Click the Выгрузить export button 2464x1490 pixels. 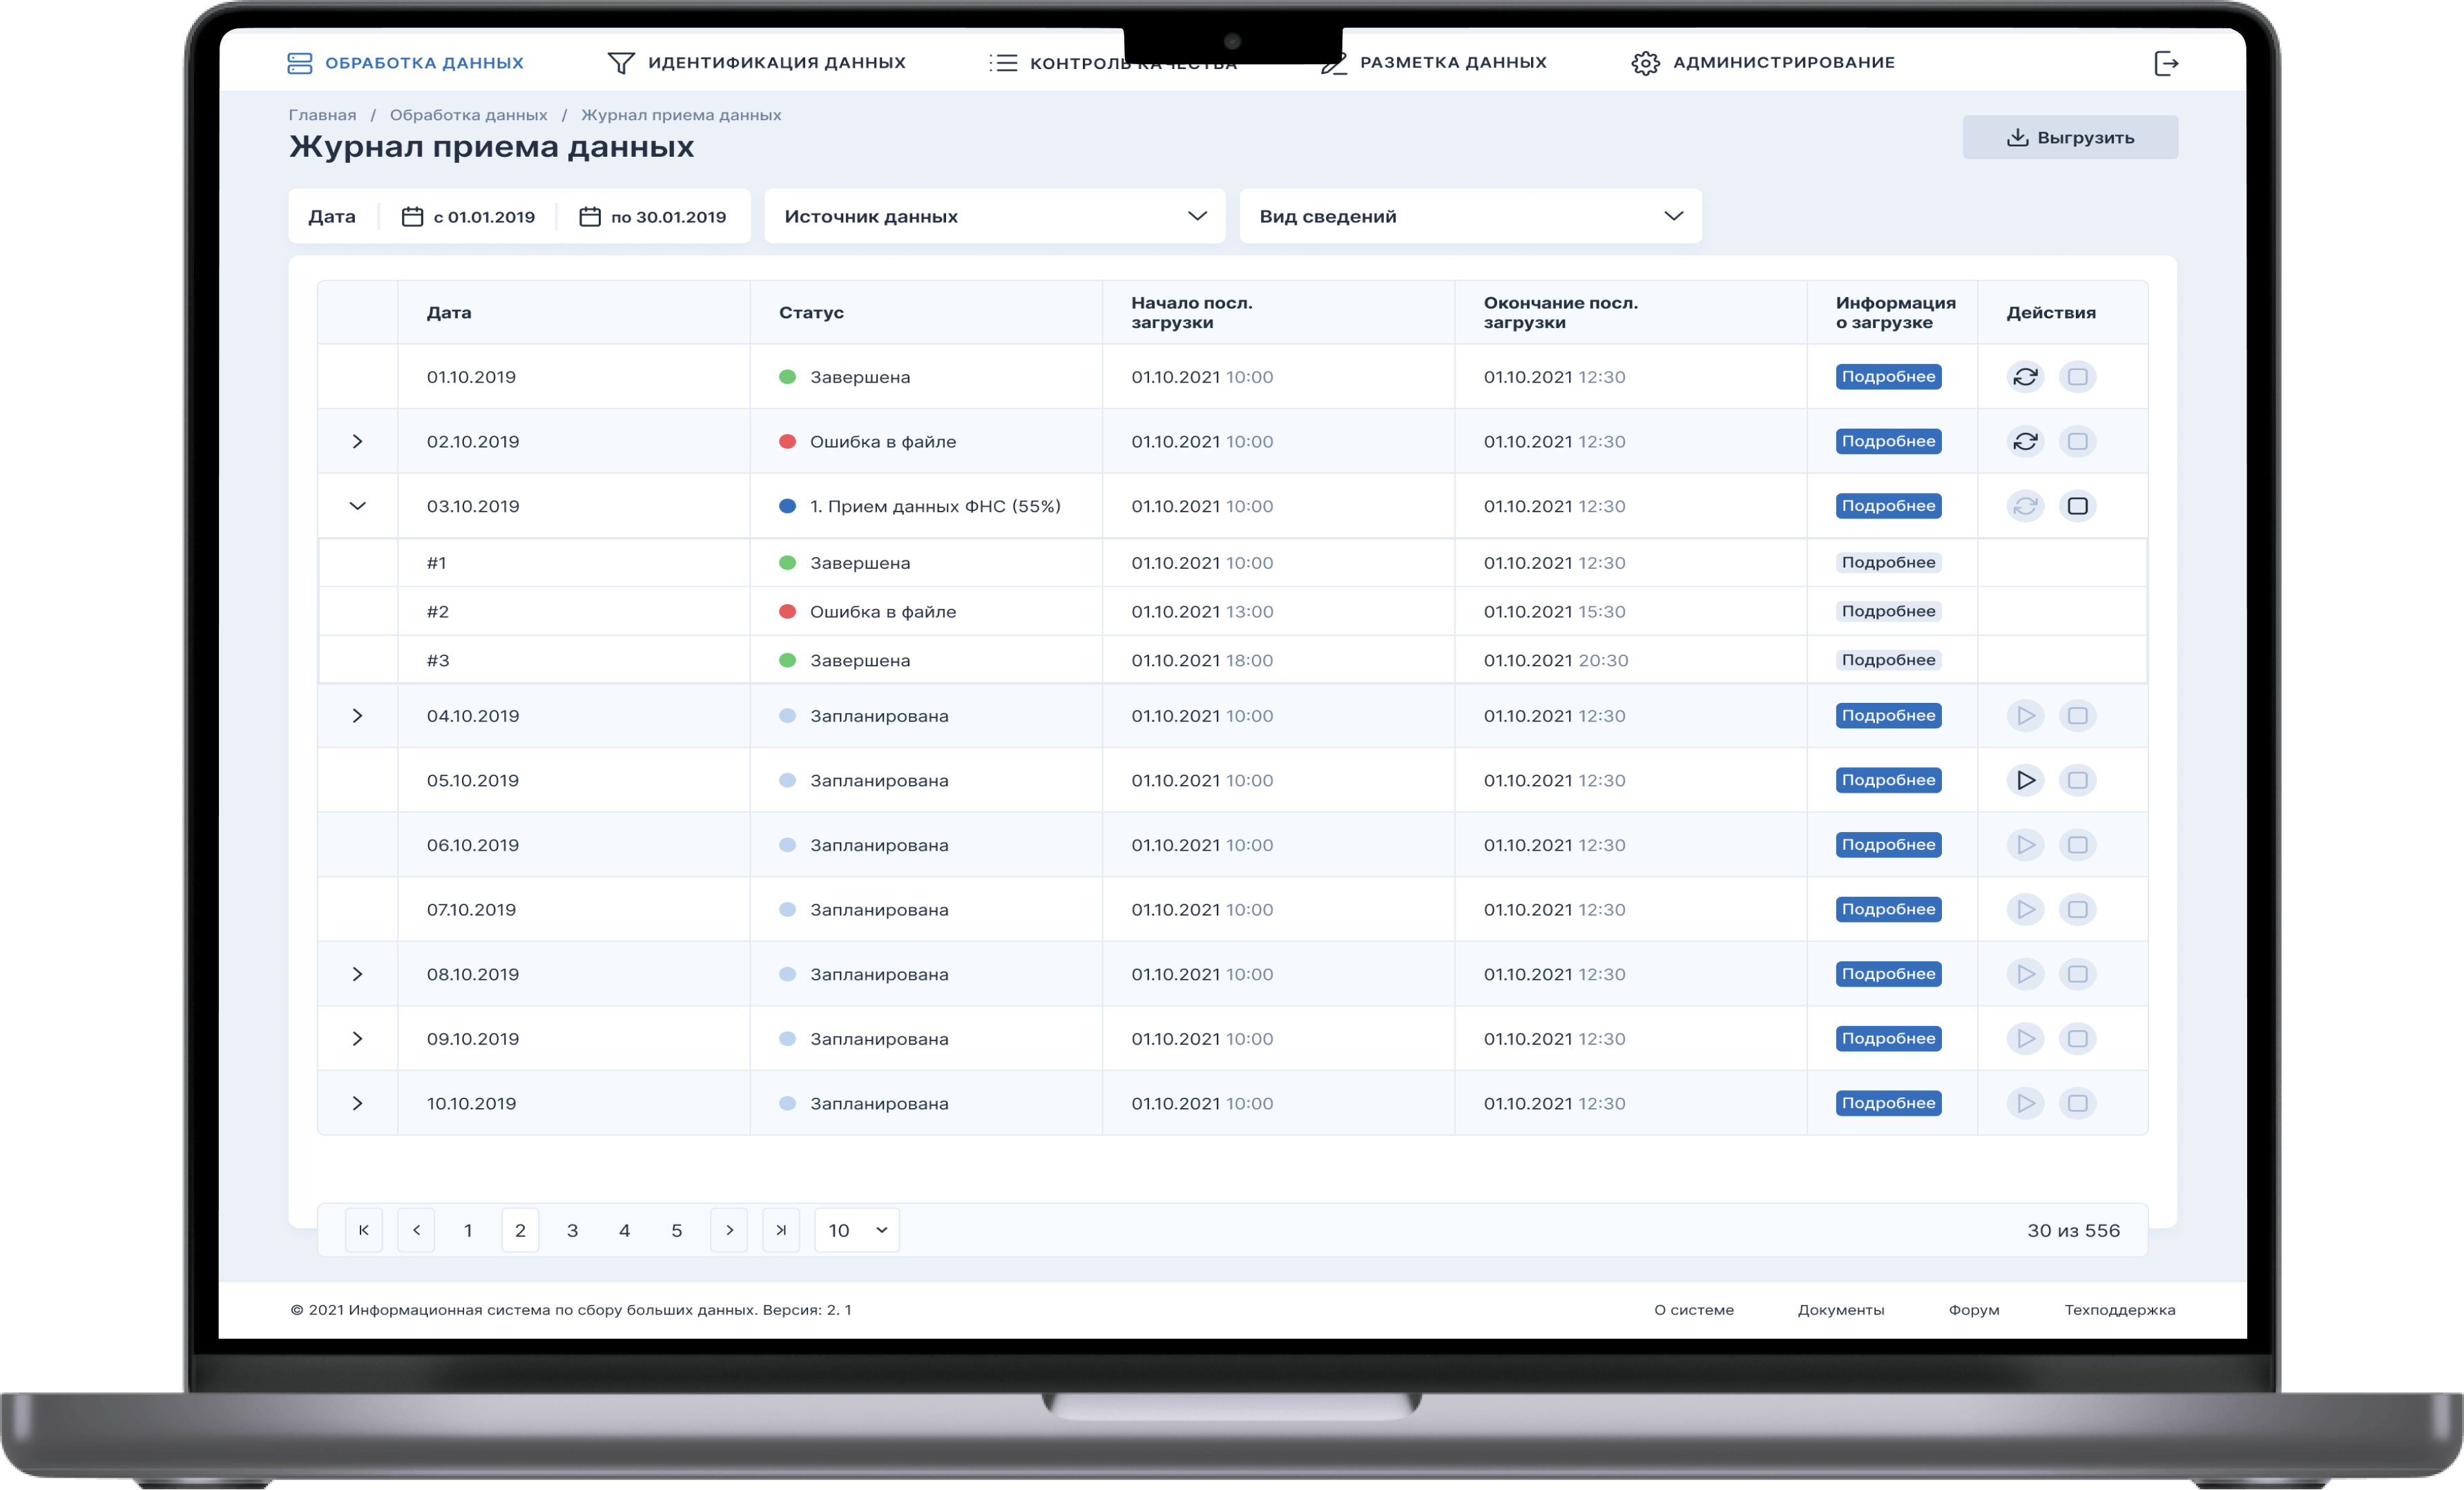tap(2070, 138)
